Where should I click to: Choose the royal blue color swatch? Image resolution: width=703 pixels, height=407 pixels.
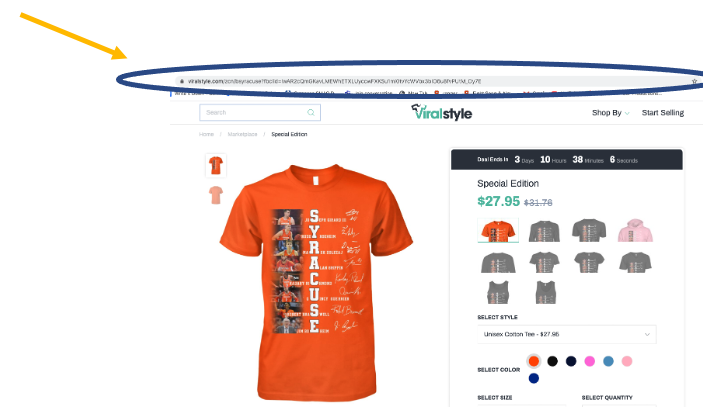534,378
